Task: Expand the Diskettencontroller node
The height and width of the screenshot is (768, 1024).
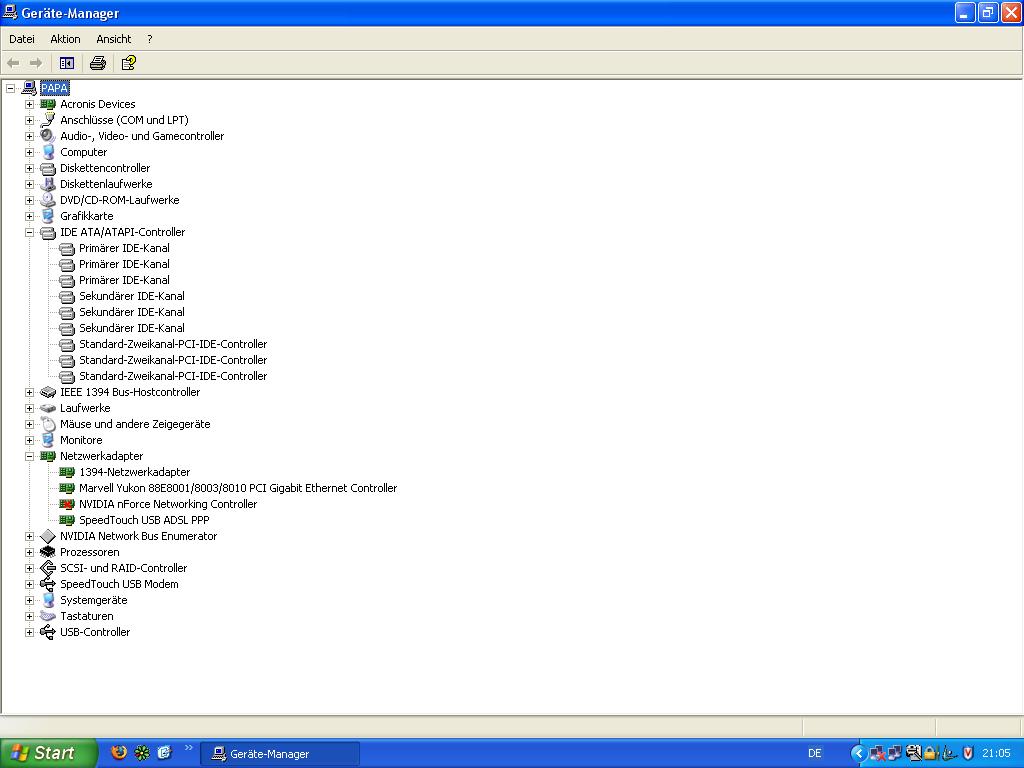Action: coord(29,168)
